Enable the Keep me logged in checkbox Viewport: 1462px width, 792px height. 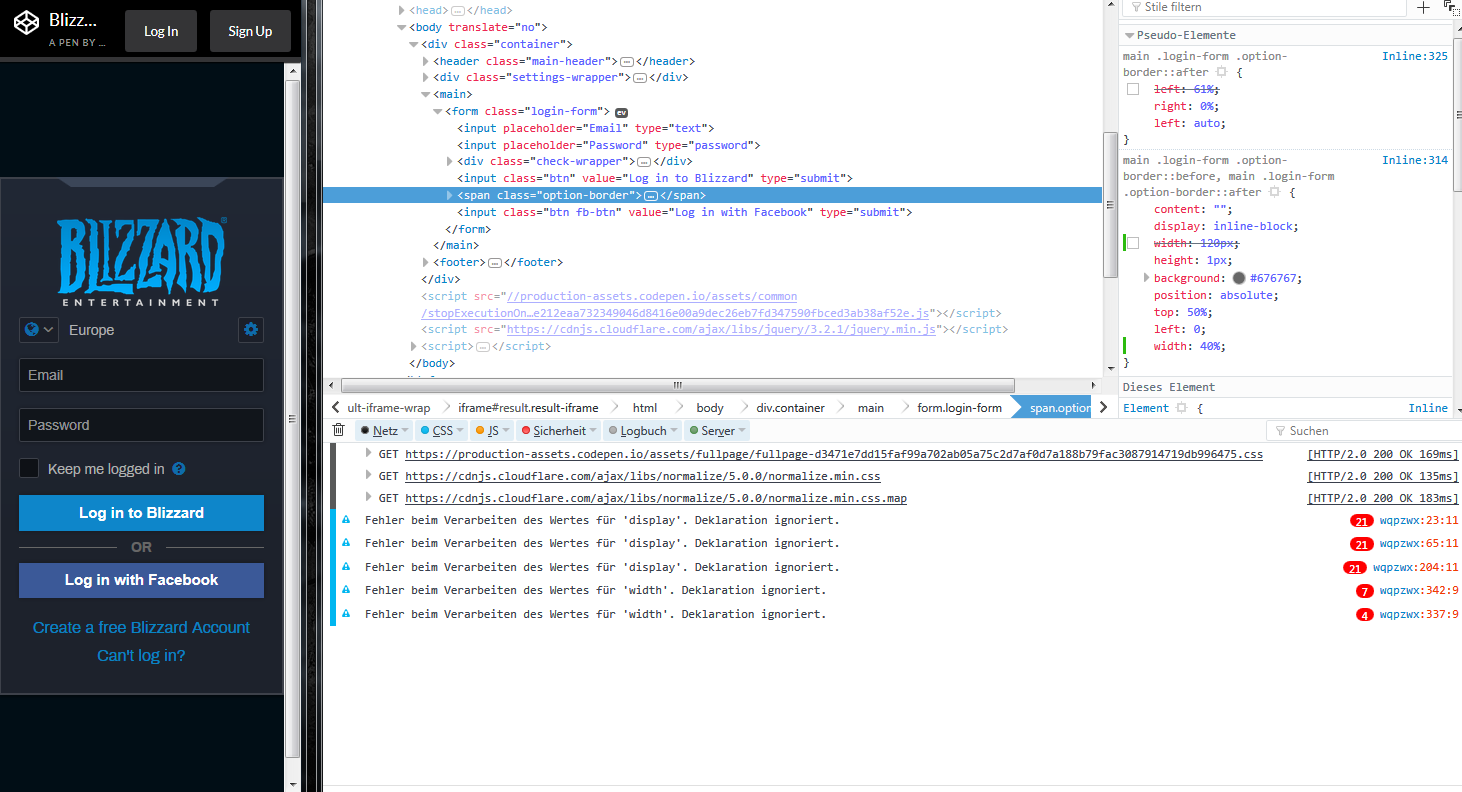(x=29, y=468)
